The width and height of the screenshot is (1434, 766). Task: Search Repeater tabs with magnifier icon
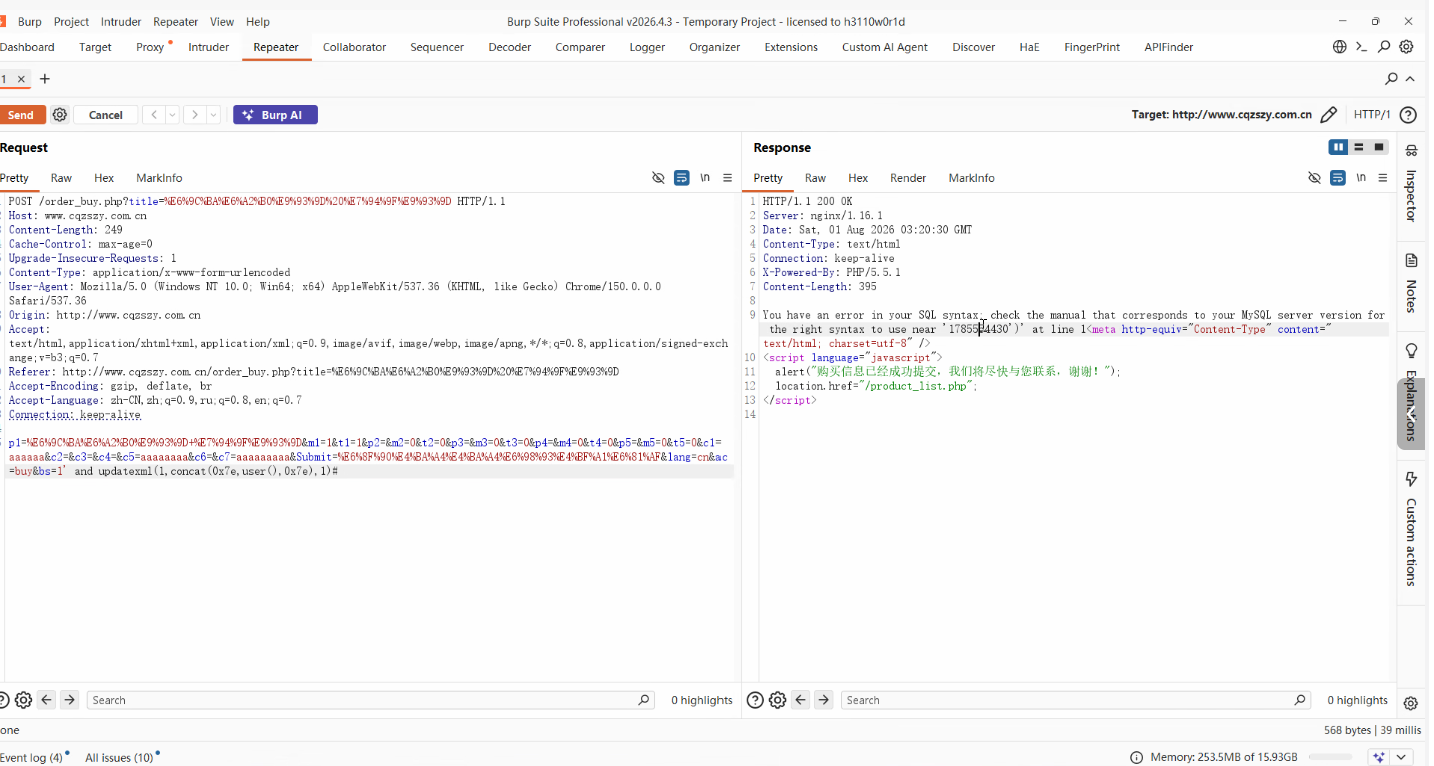[1391, 78]
